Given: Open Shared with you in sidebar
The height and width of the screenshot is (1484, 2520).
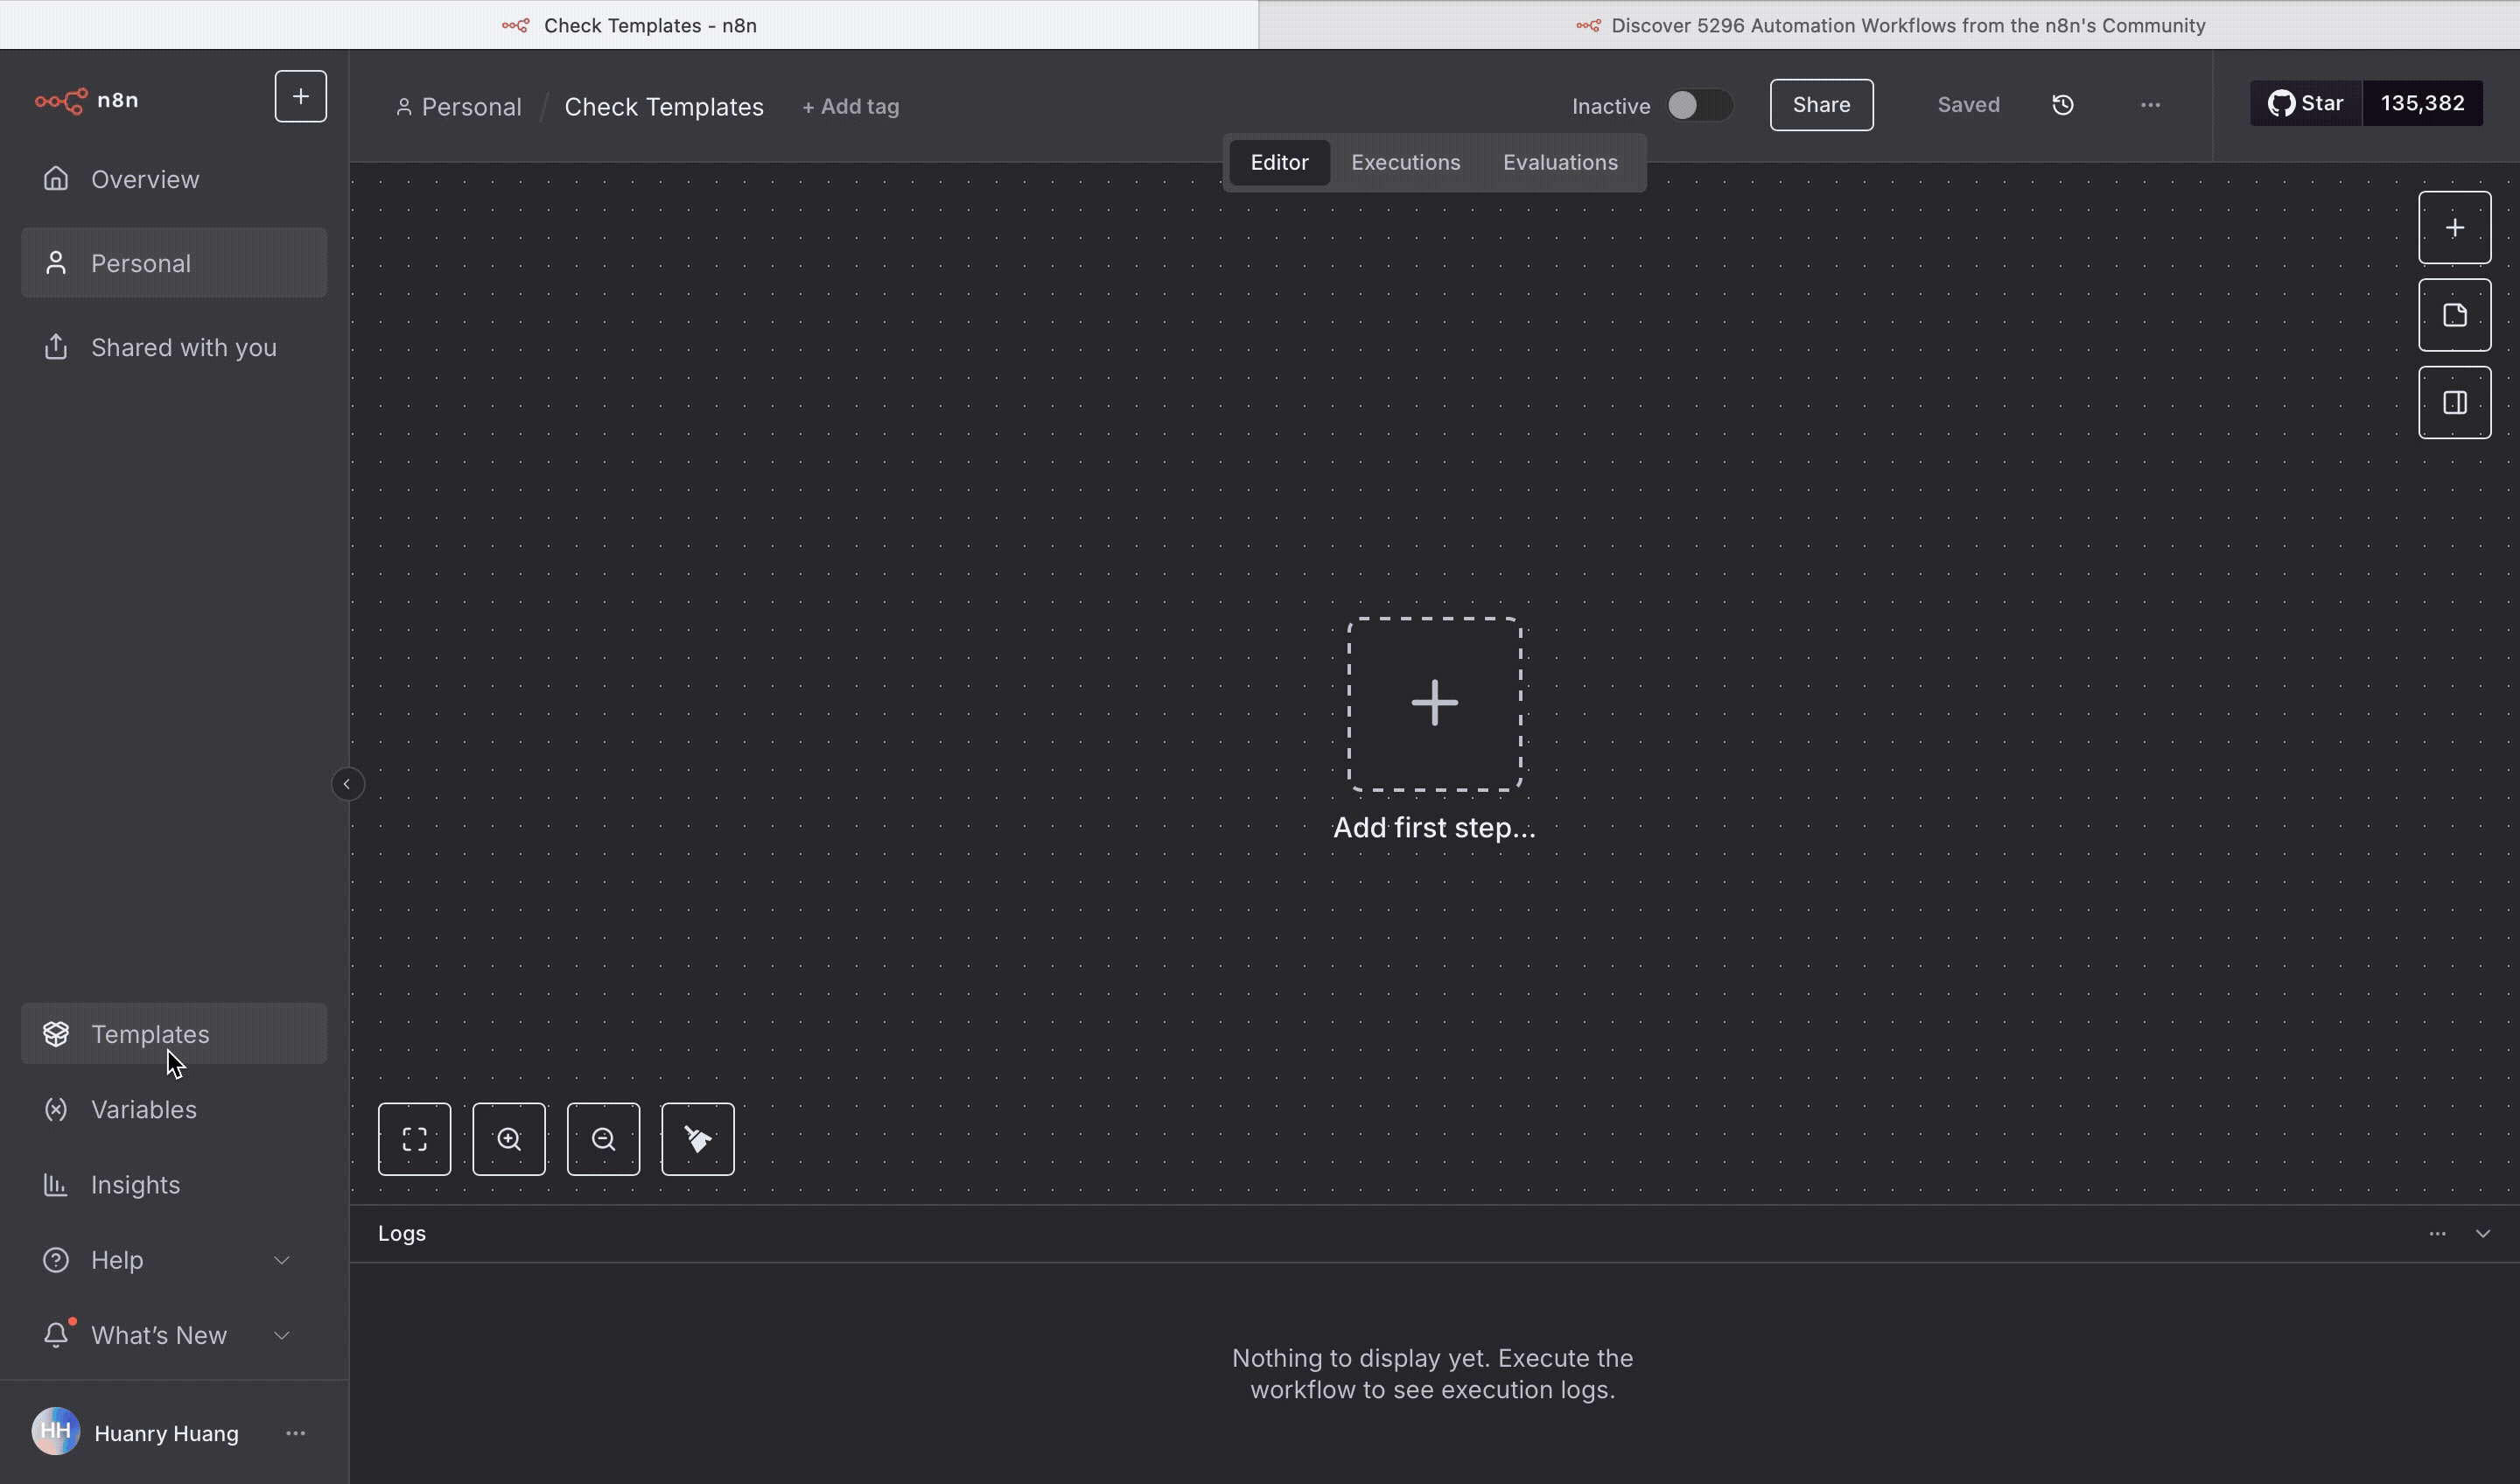Looking at the screenshot, I should point(174,347).
